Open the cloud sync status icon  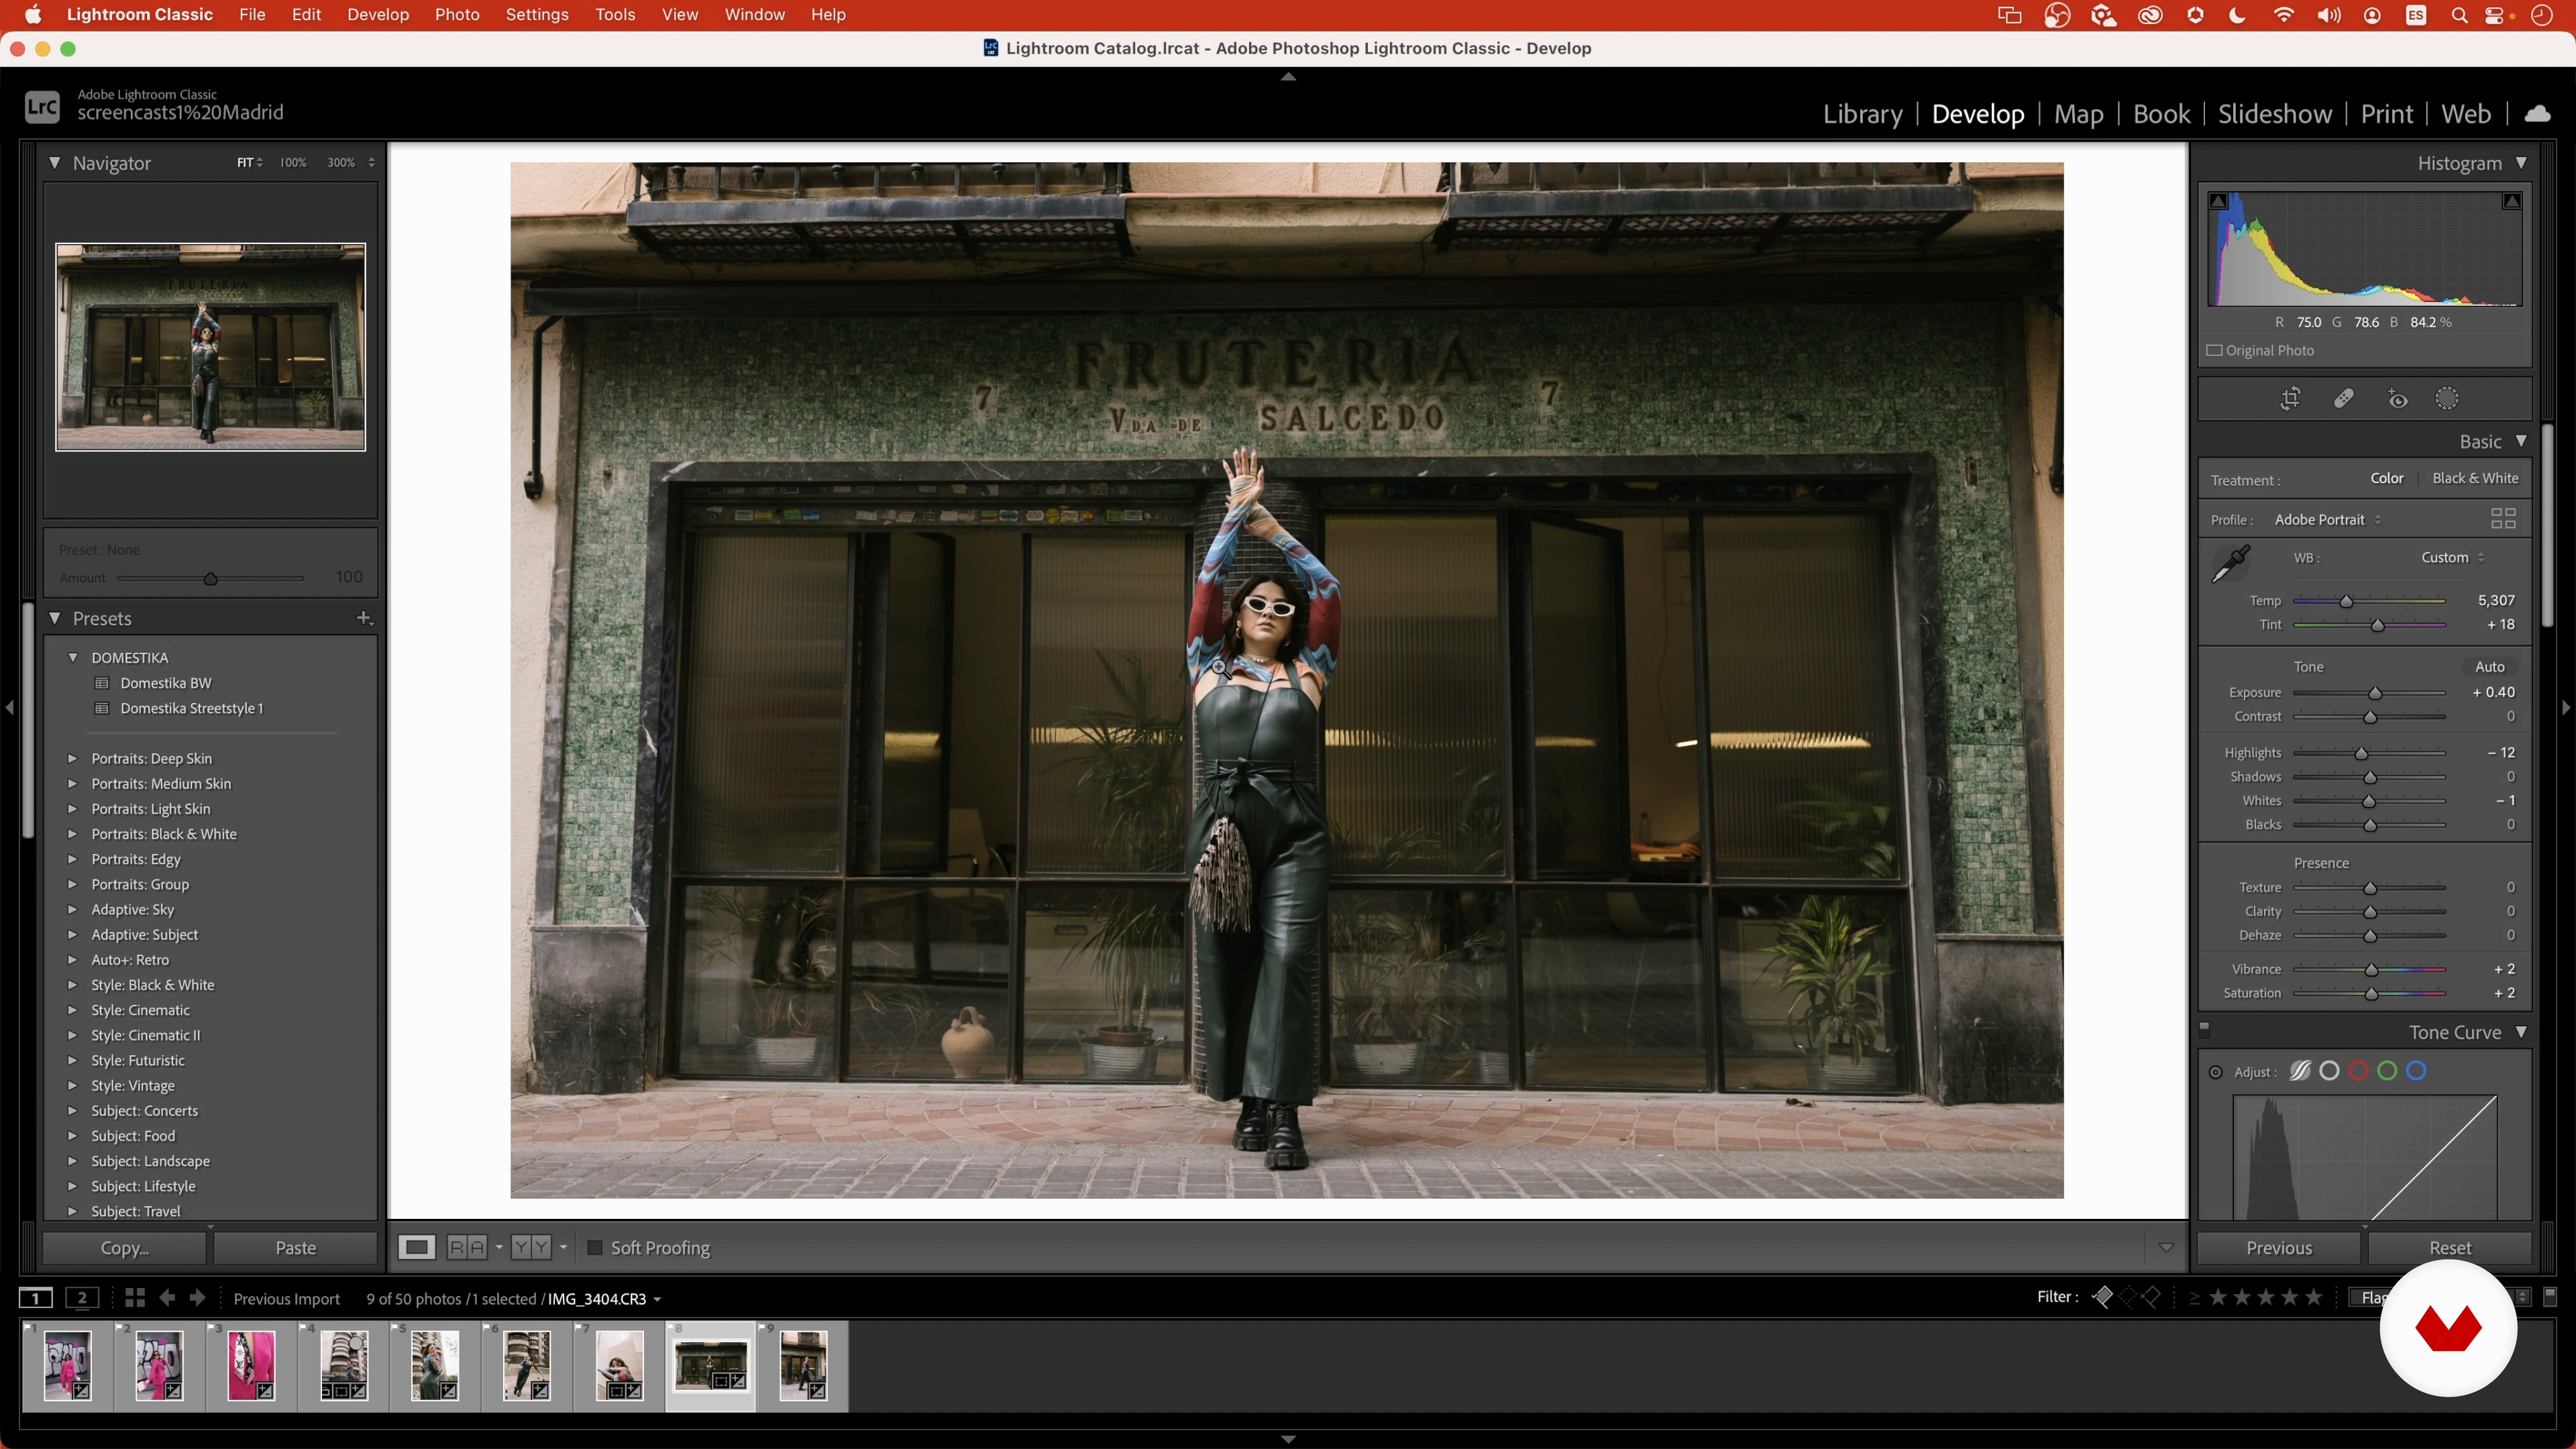pyautogui.click(x=2537, y=114)
